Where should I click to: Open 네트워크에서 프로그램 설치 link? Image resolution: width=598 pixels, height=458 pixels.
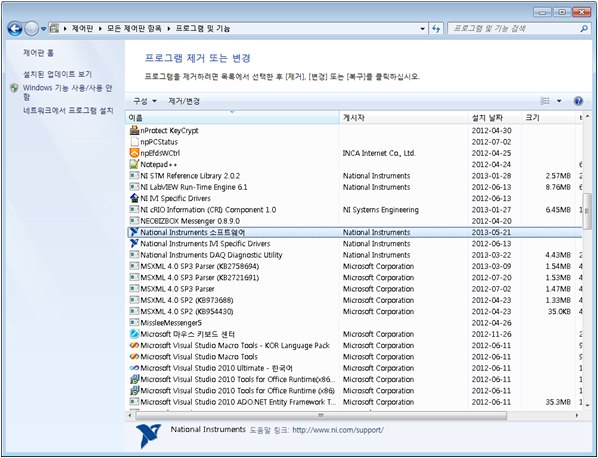[x=68, y=111]
